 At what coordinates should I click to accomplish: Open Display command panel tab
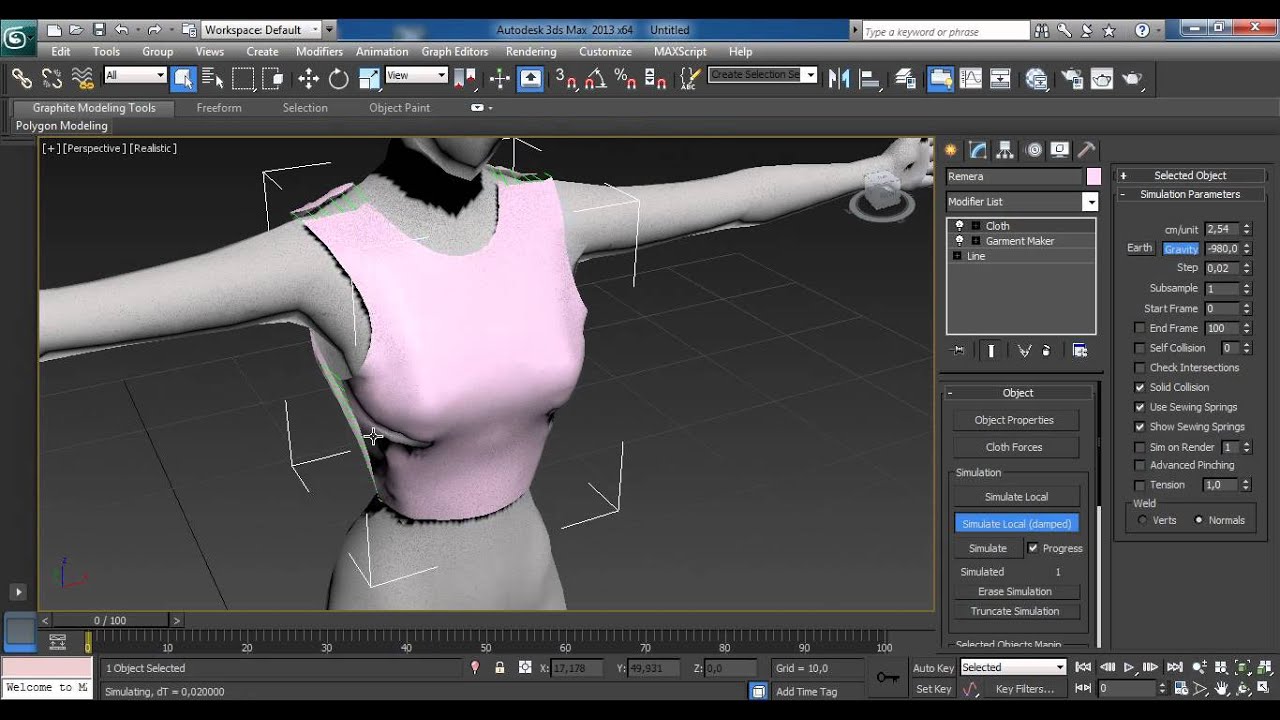pyautogui.click(x=1060, y=150)
